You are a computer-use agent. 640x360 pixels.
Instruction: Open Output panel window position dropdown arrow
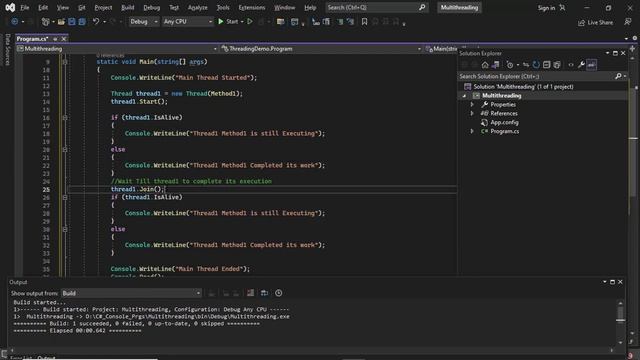604,282
